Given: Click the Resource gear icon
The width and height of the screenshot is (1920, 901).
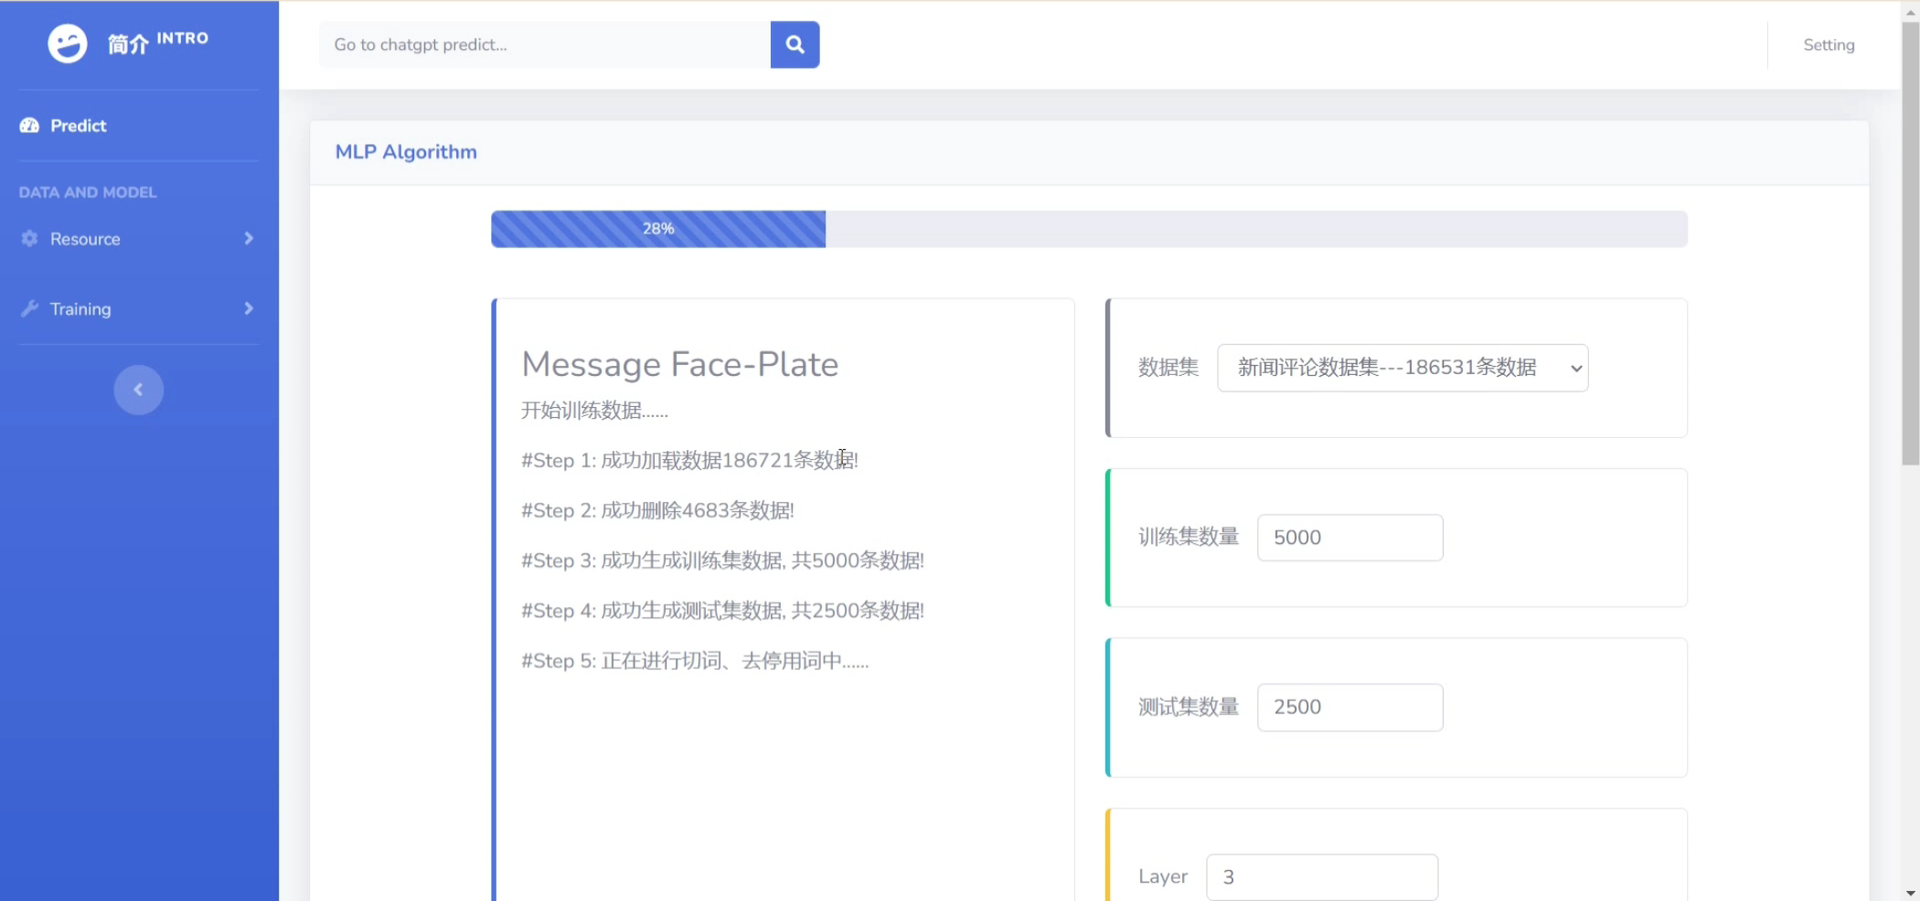Looking at the screenshot, I should pos(30,239).
